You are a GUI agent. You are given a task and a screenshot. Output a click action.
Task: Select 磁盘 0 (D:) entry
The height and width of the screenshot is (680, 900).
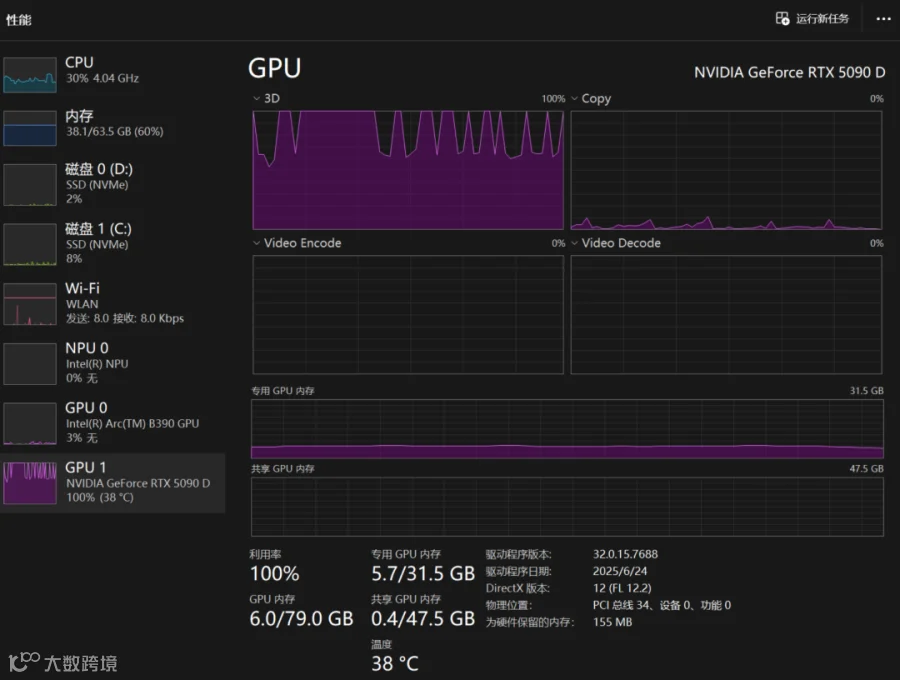[x=112, y=184]
